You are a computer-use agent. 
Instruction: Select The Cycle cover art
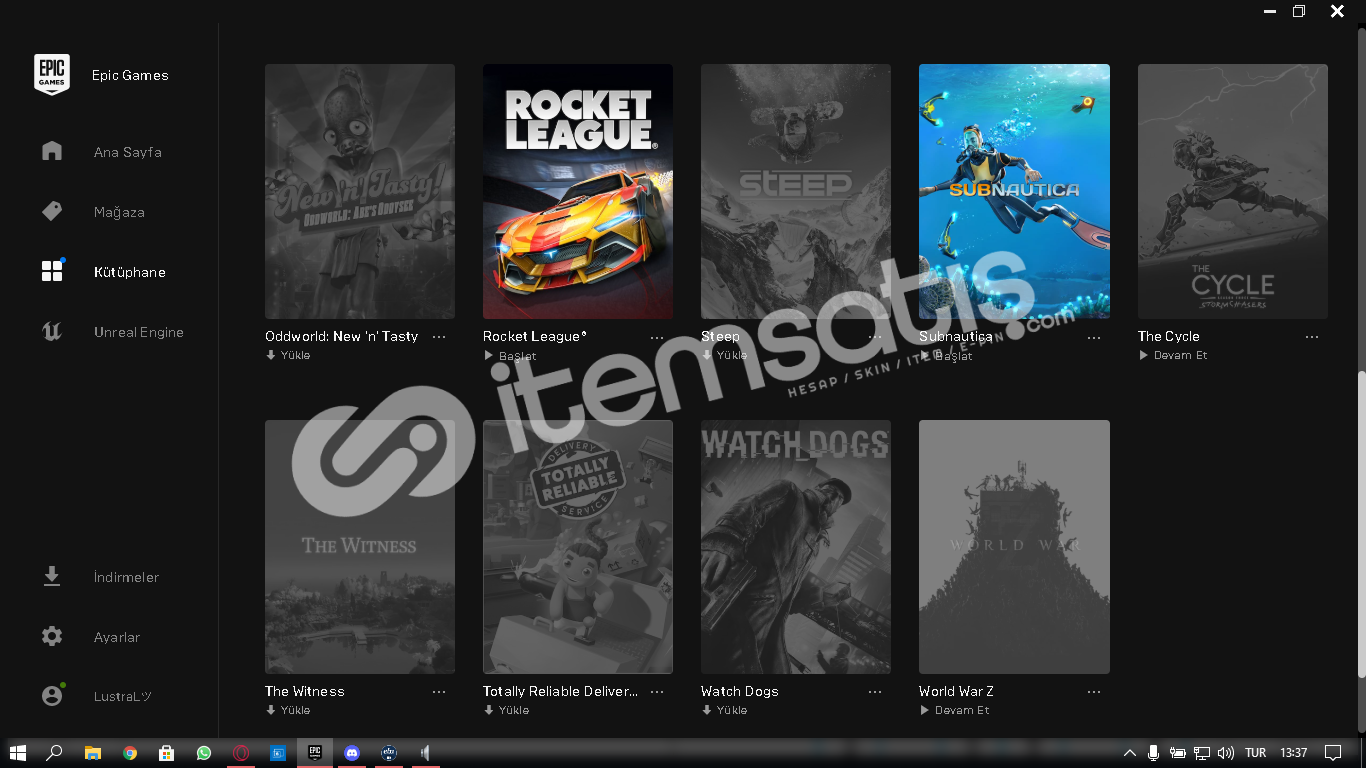1233,192
